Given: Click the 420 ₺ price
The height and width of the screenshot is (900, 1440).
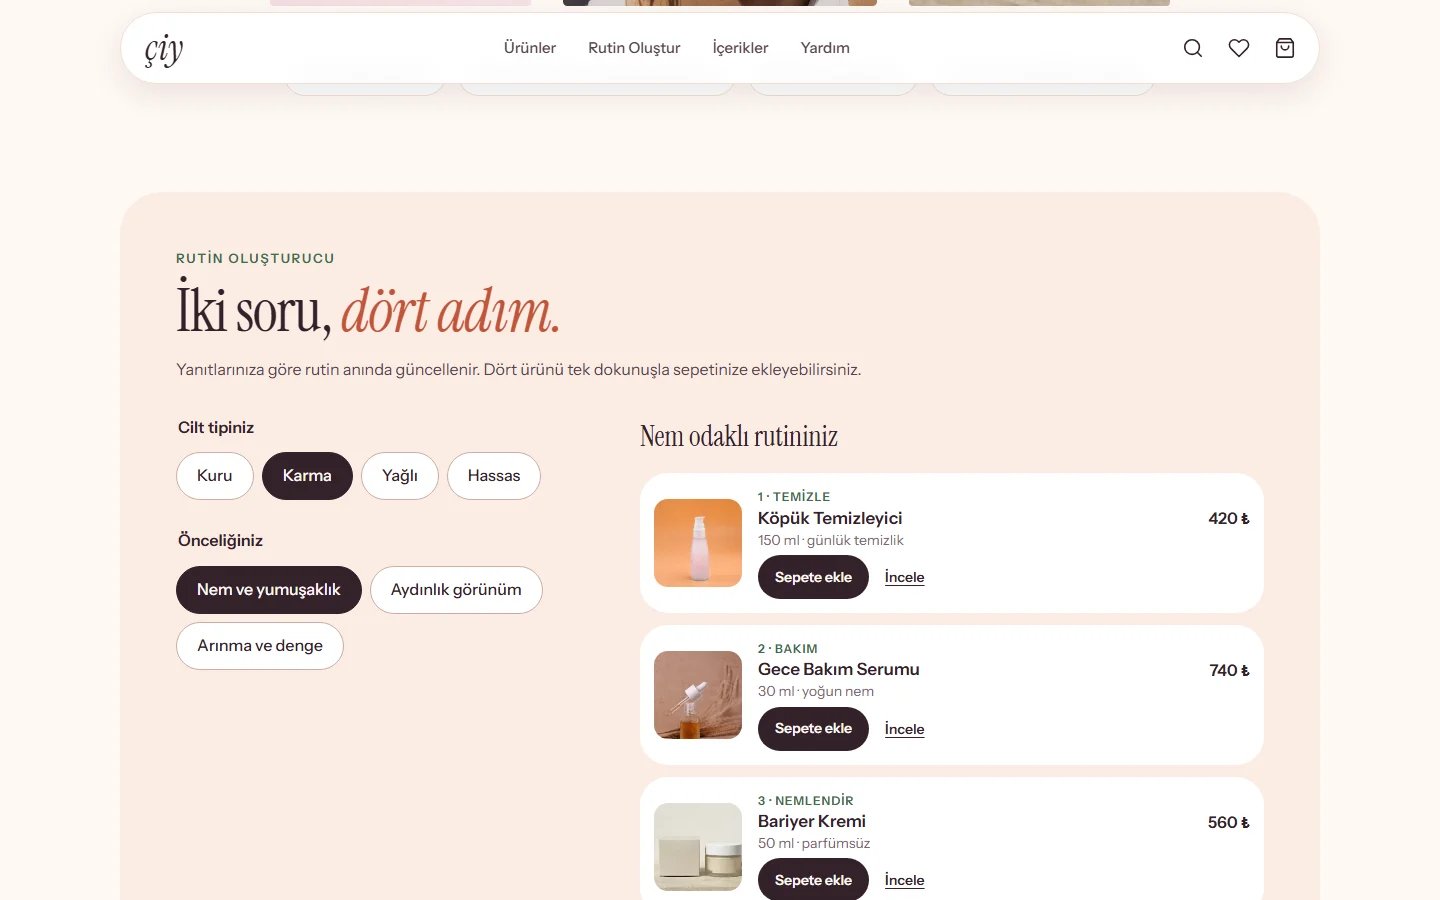Looking at the screenshot, I should [1229, 518].
